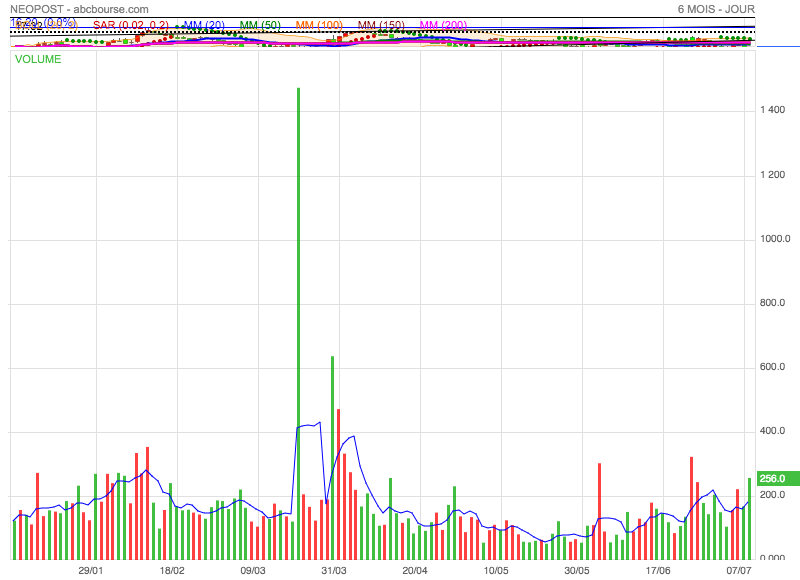Click the 1 400 volume axis label

point(770,110)
